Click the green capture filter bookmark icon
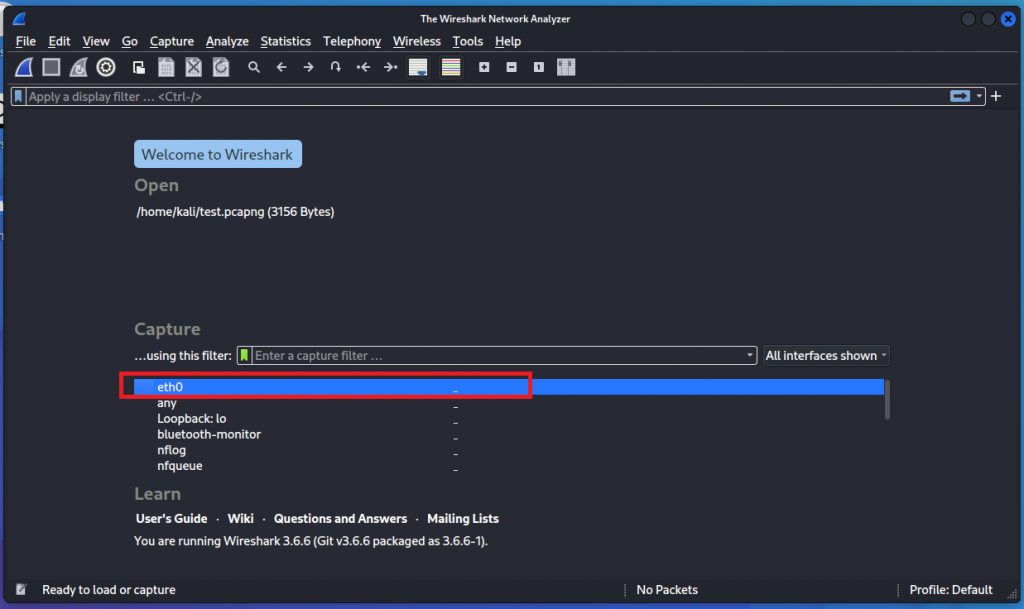This screenshot has width=1024, height=609. [x=244, y=356]
